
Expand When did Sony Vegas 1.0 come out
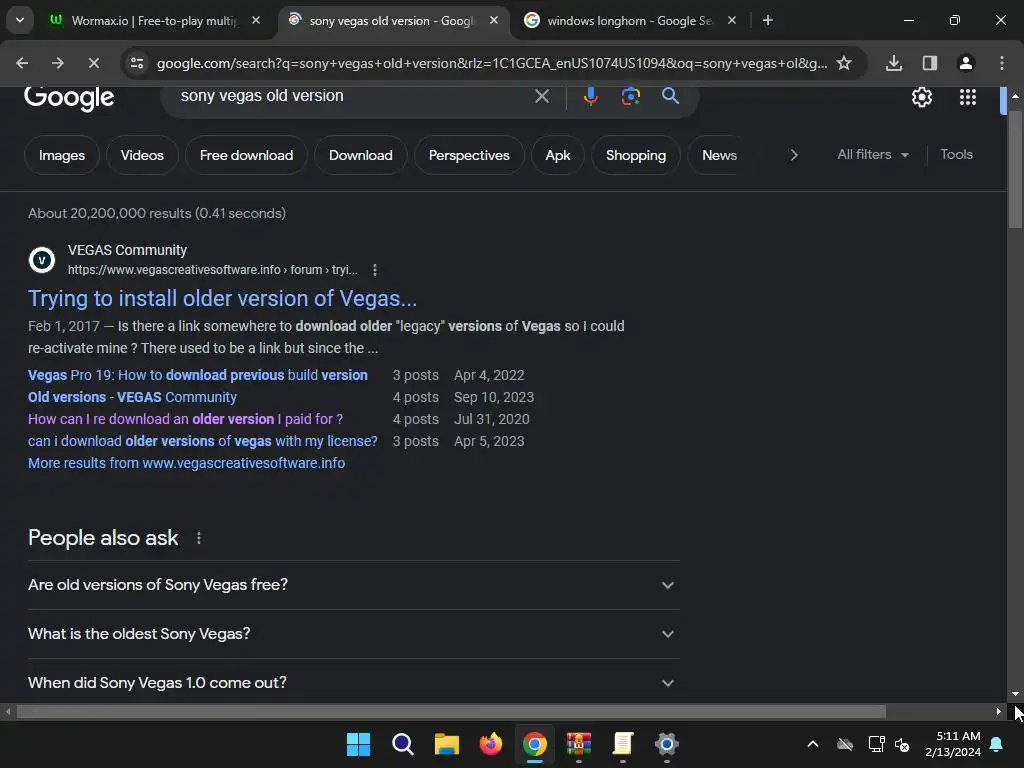coord(353,682)
